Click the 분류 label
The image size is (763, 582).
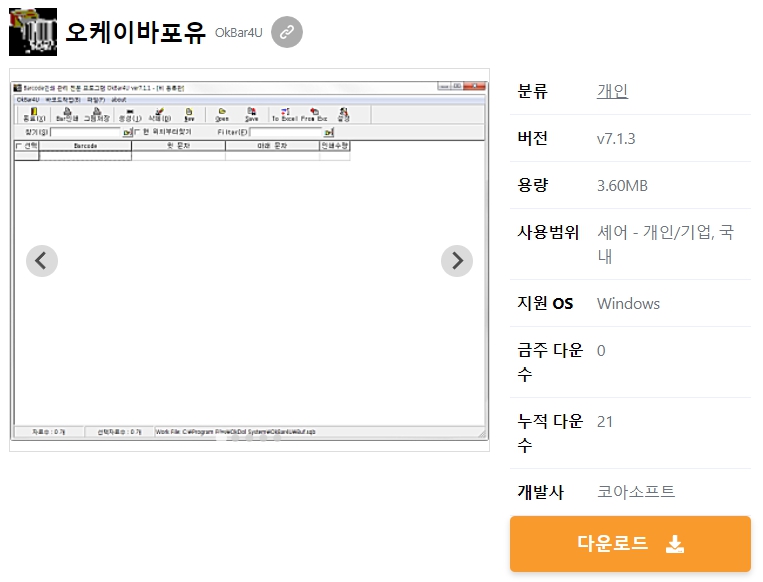click(x=532, y=91)
